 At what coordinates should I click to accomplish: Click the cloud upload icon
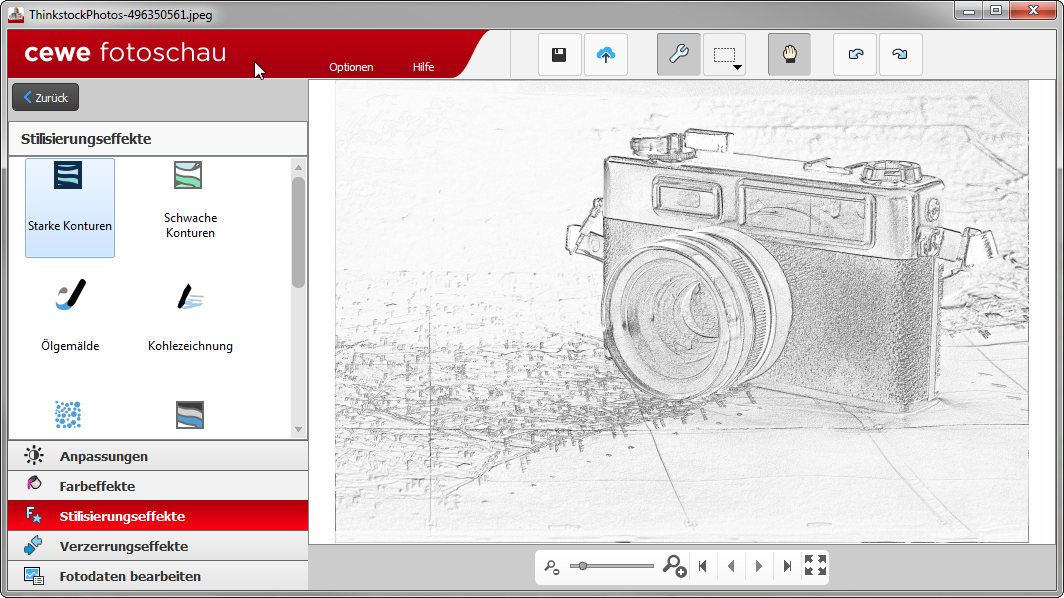coord(605,55)
